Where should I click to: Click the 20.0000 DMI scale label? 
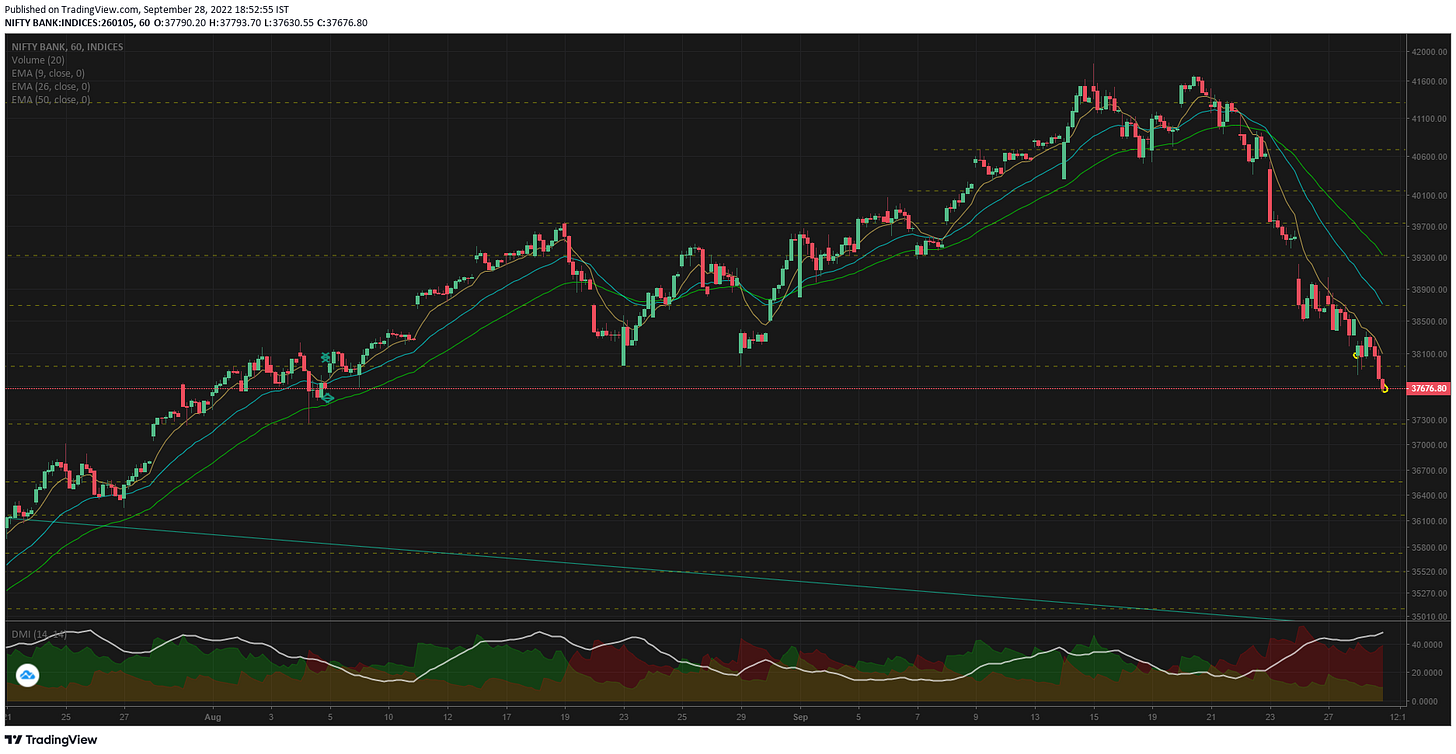click(x=1428, y=672)
